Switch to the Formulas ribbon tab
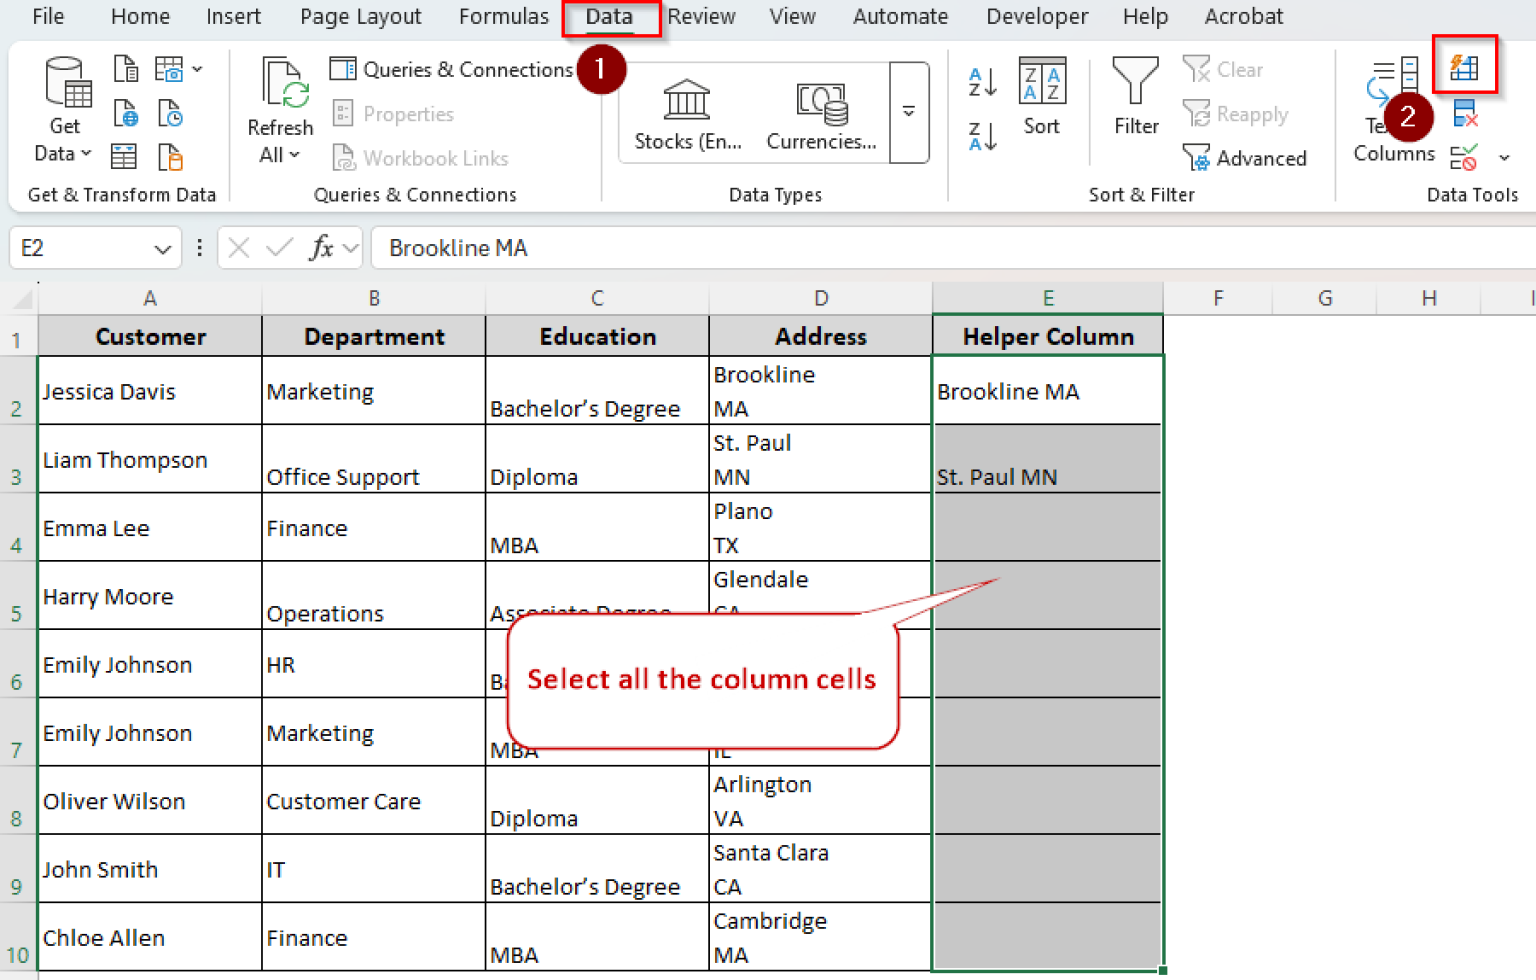This screenshot has width=1536, height=980. click(x=503, y=16)
